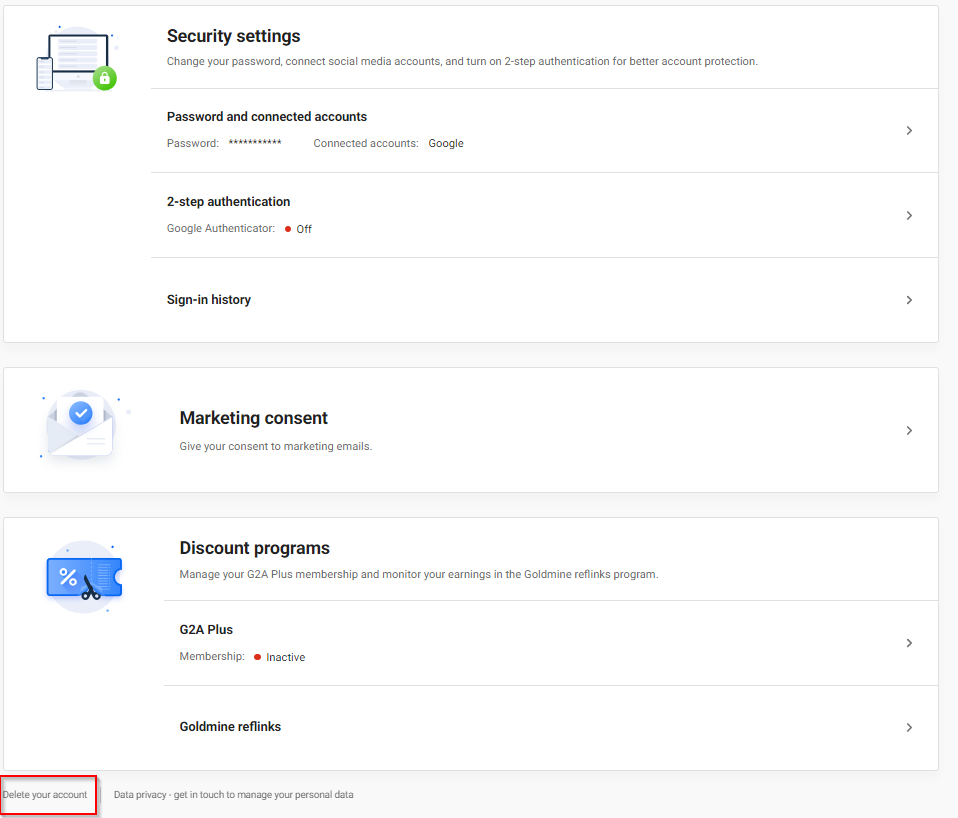Expand the Sign-in history chevron
The height and width of the screenshot is (818, 958).
(x=908, y=300)
